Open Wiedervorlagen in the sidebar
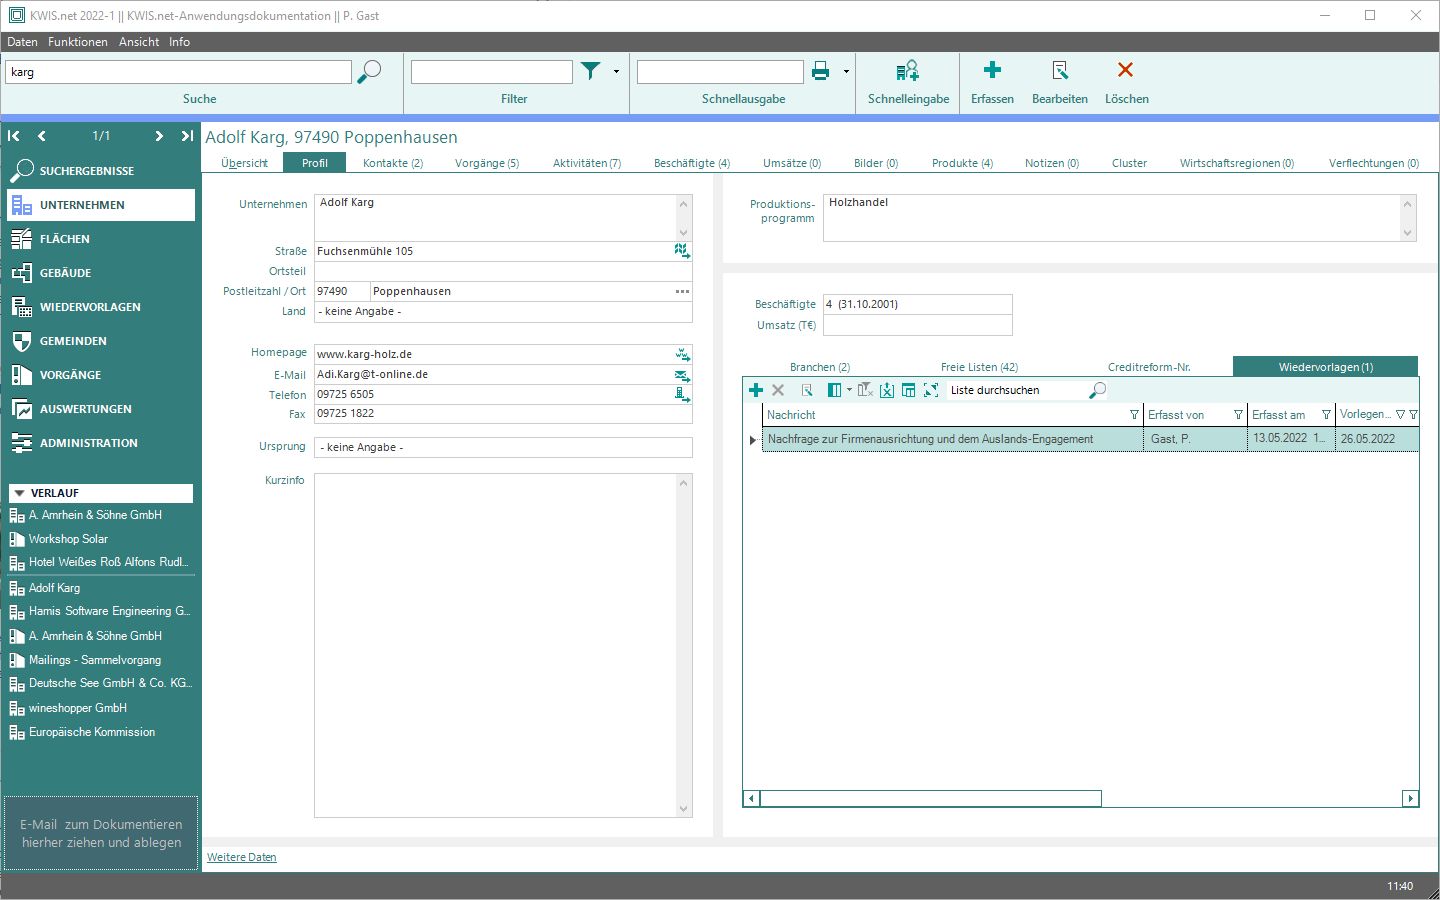This screenshot has height=900, width=1440. pos(100,307)
